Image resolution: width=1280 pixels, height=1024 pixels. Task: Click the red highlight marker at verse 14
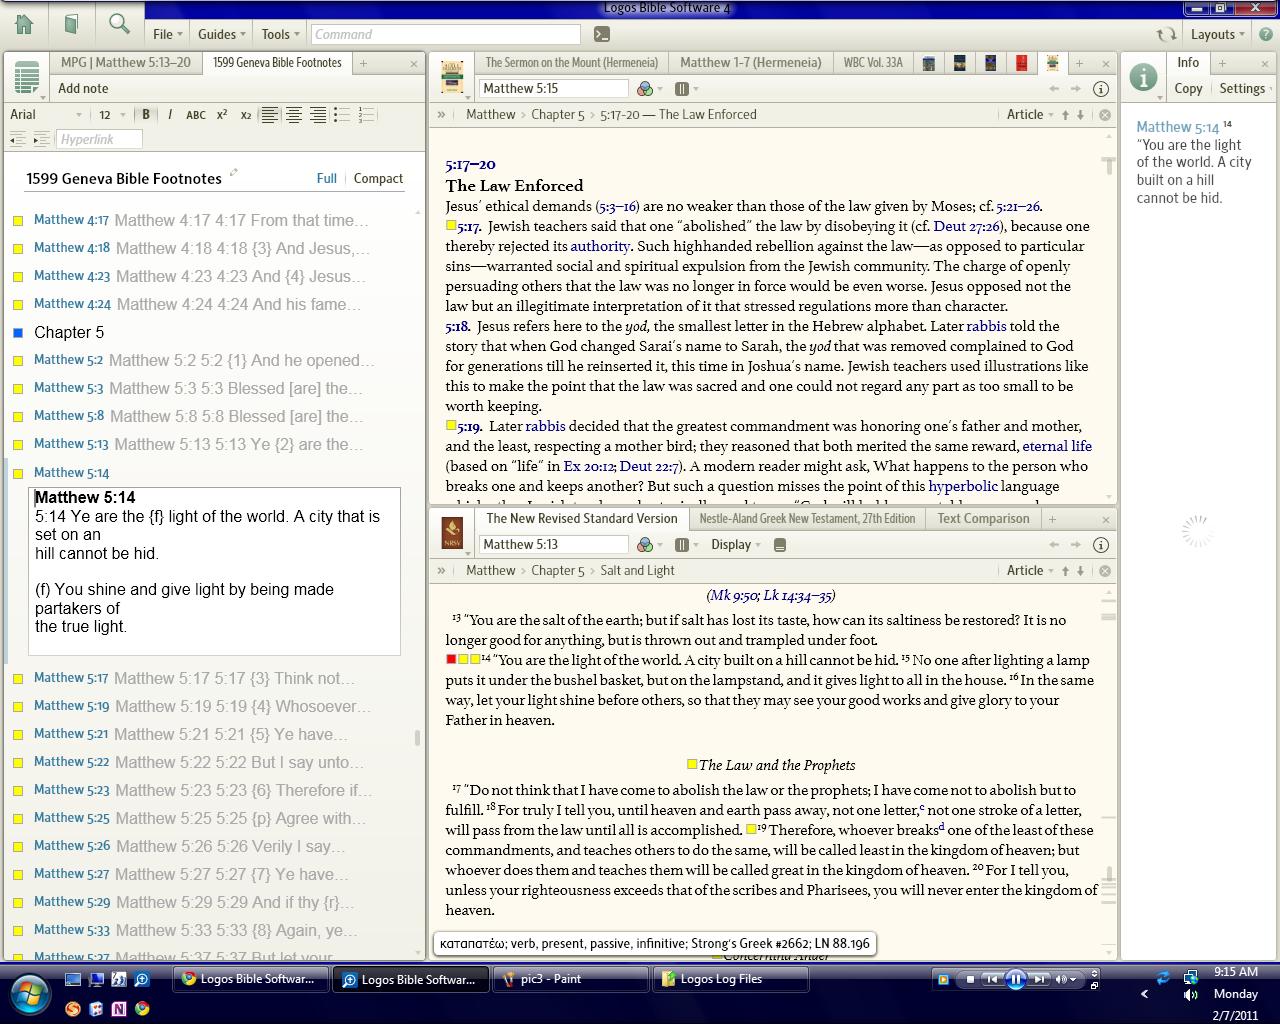point(451,659)
